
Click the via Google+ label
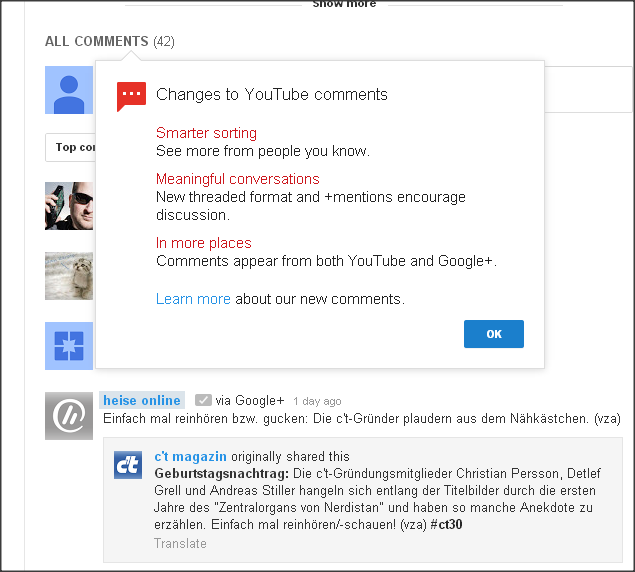click(x=249, y=401)
